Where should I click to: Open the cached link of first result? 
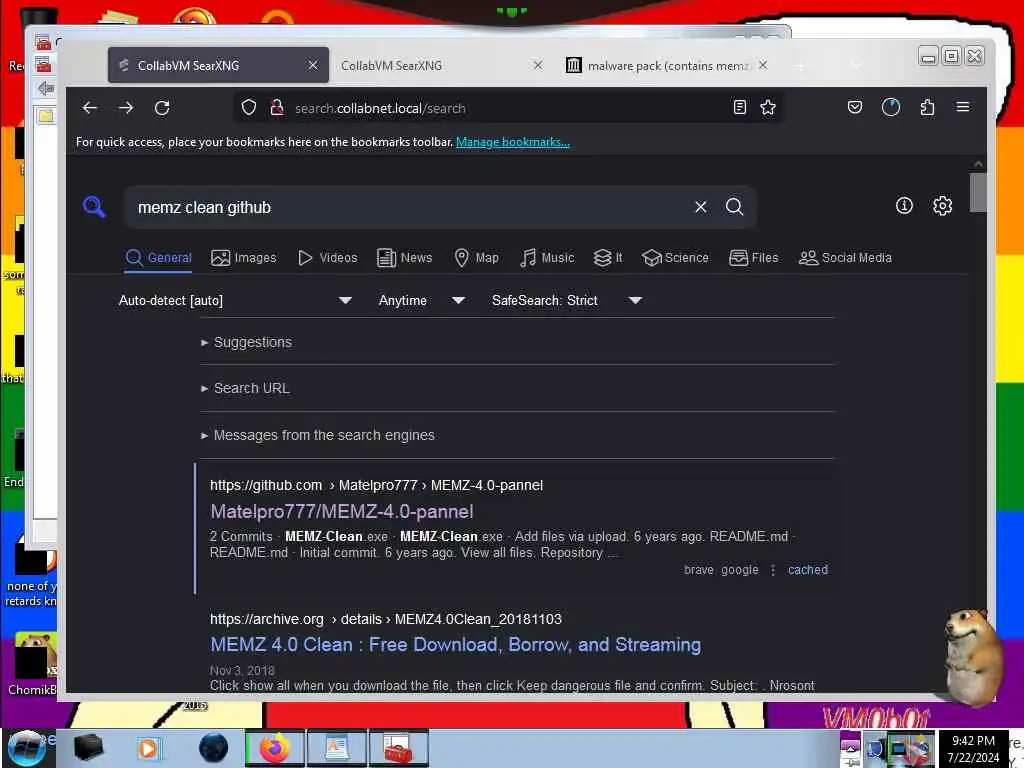[x=808, y=569]
